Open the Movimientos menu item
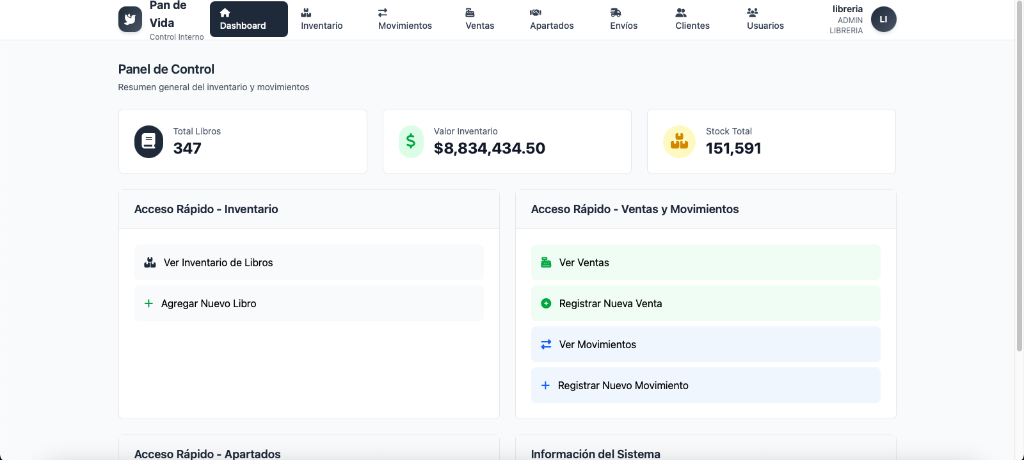This screenshot has height=460, width=1024. click(405, 19)
